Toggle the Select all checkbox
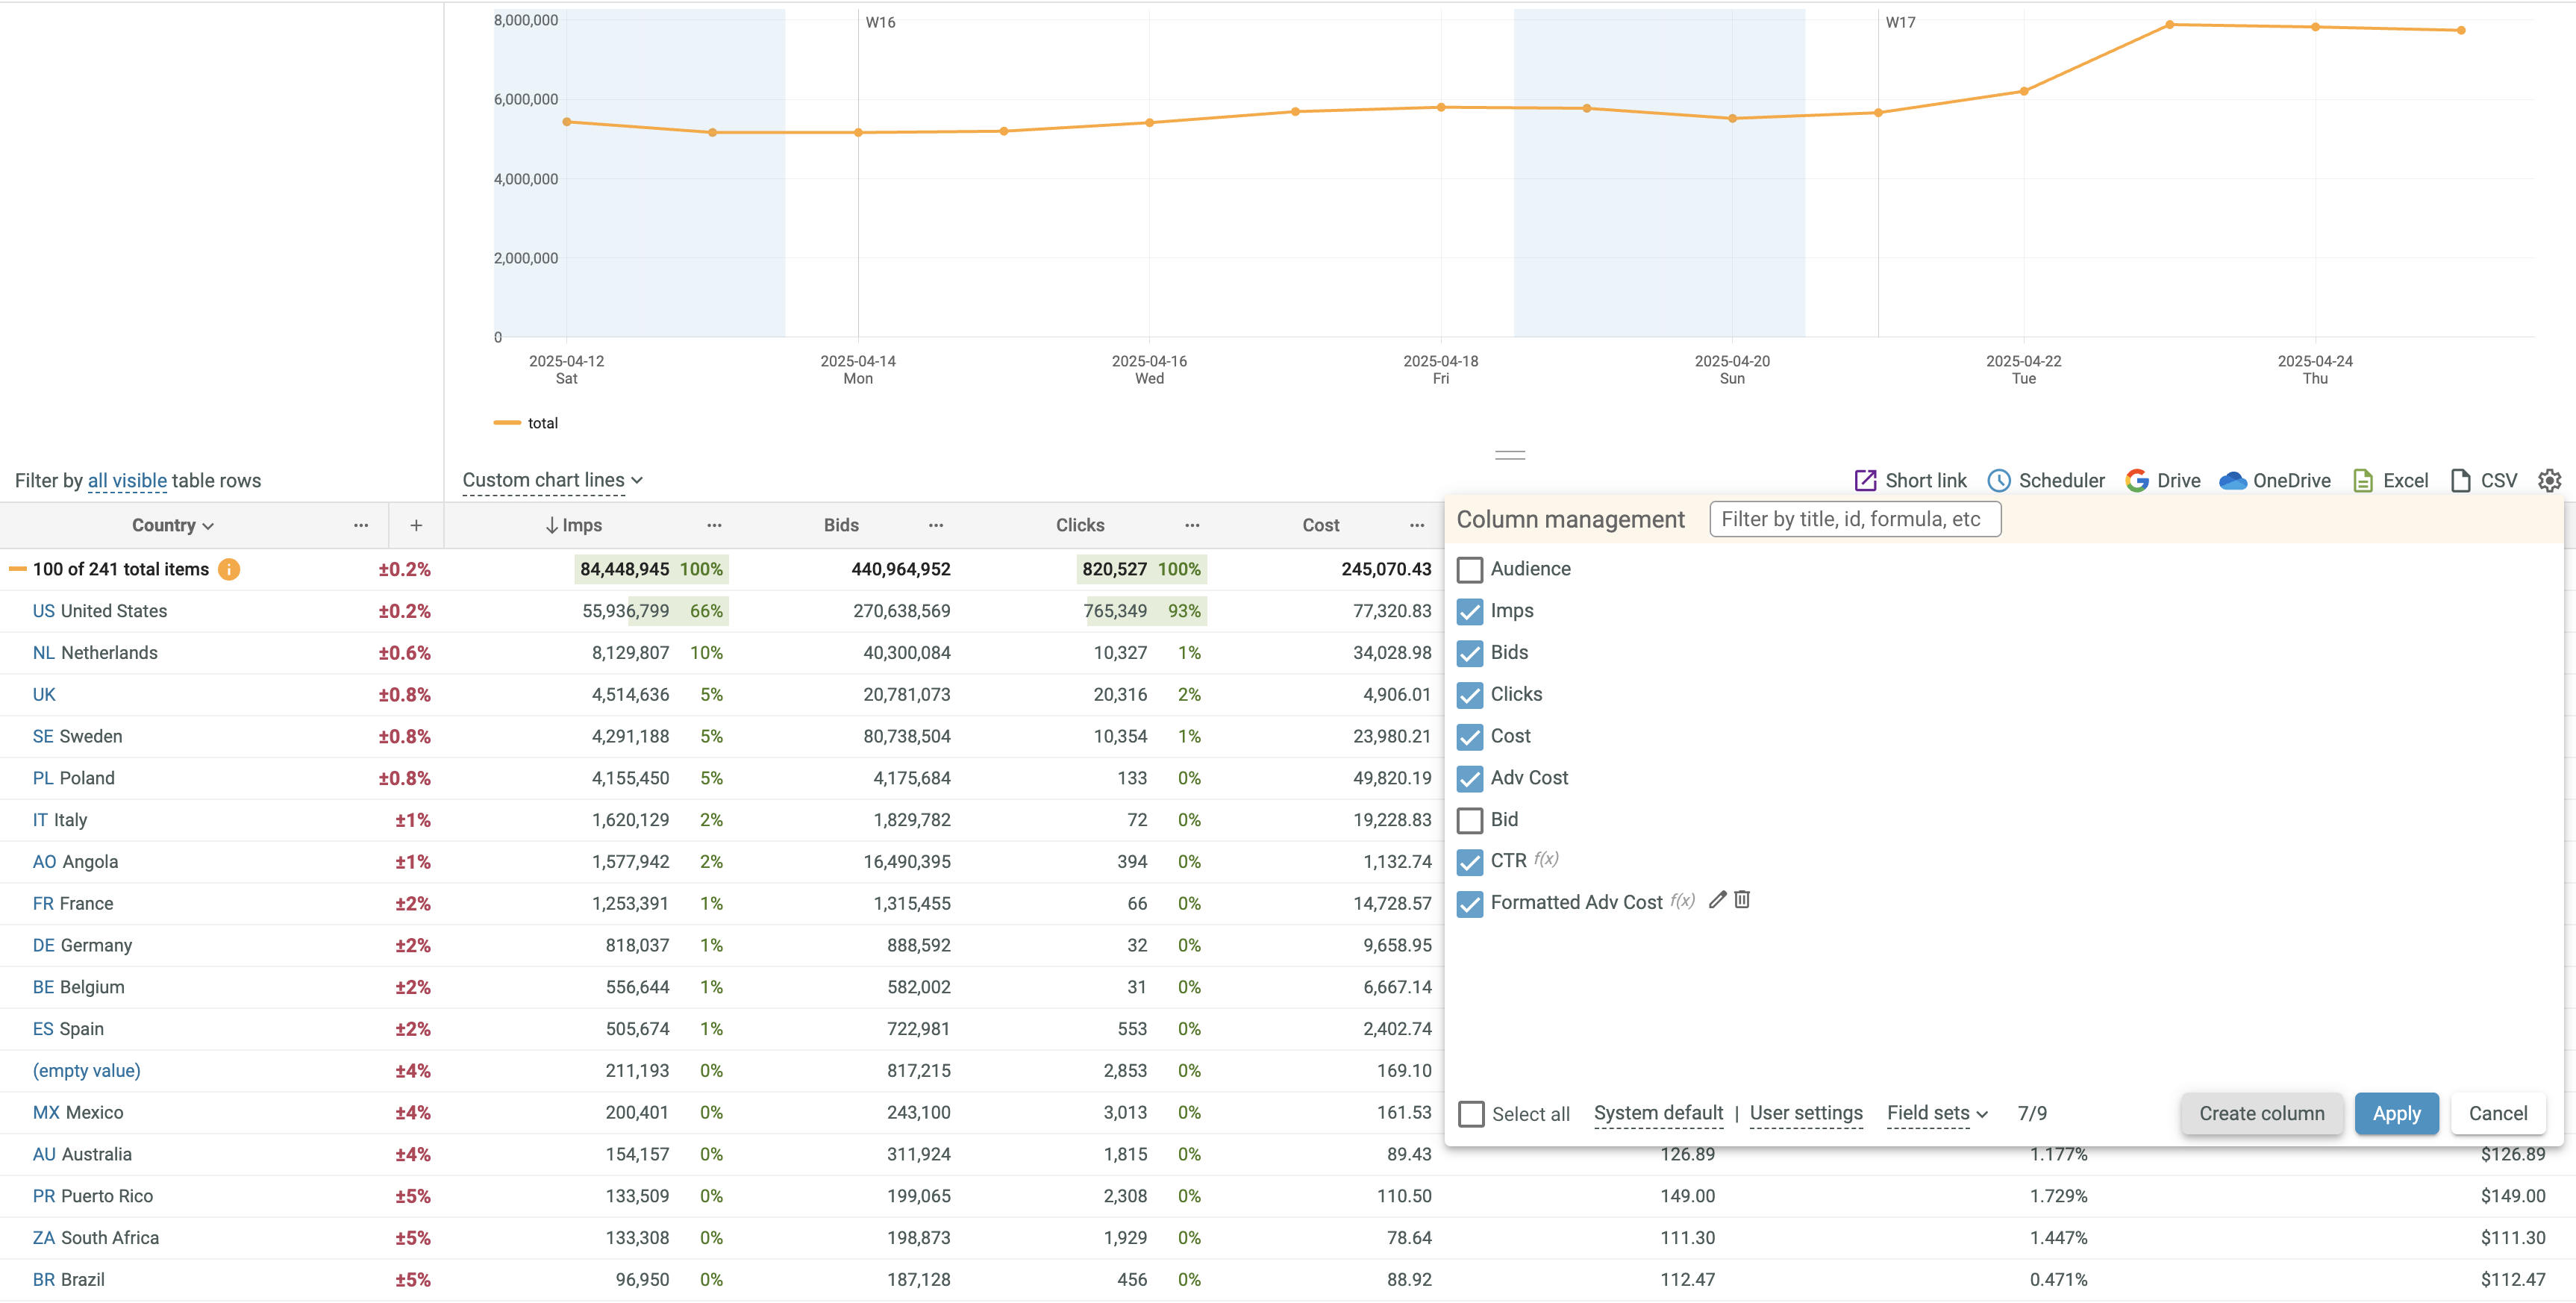Screen dimensions: 2576x1303 click(1471, 1114)
